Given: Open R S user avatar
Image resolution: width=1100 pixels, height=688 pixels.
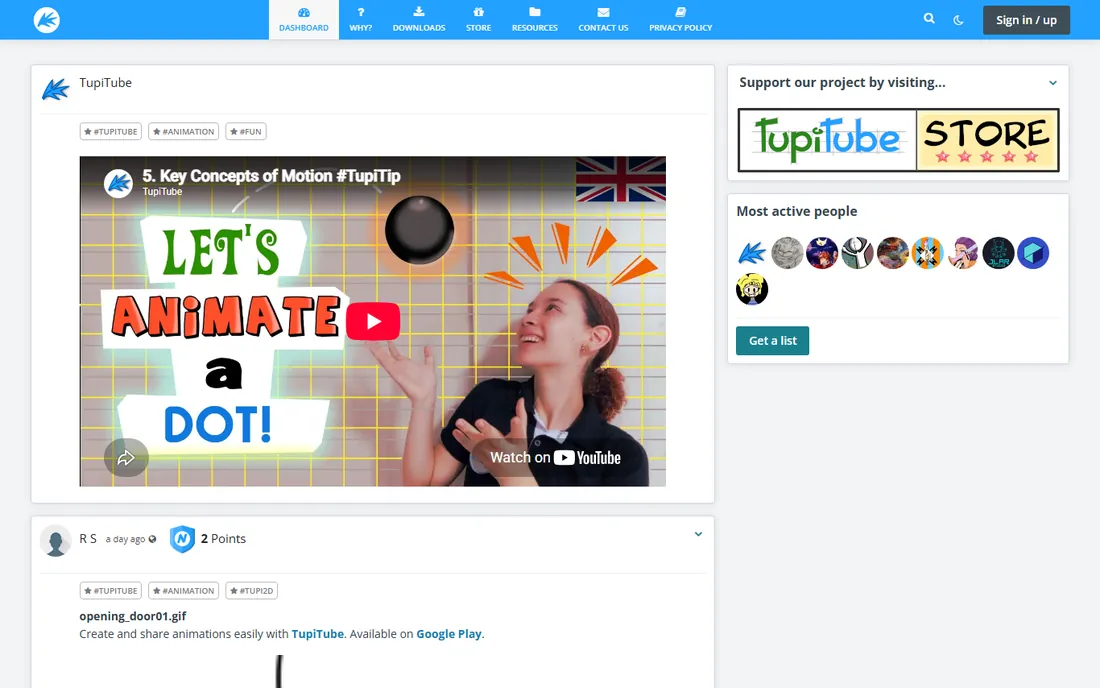Looking at the screenshot, I should pyautogui.click(x=55, y=541).
